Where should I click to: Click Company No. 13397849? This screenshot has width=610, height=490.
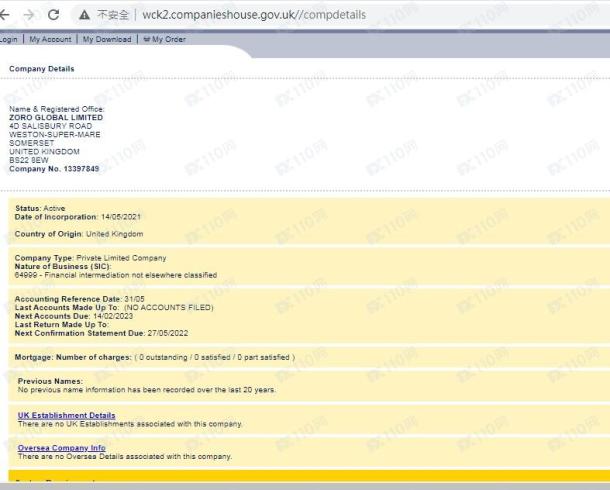pos(54,169)
